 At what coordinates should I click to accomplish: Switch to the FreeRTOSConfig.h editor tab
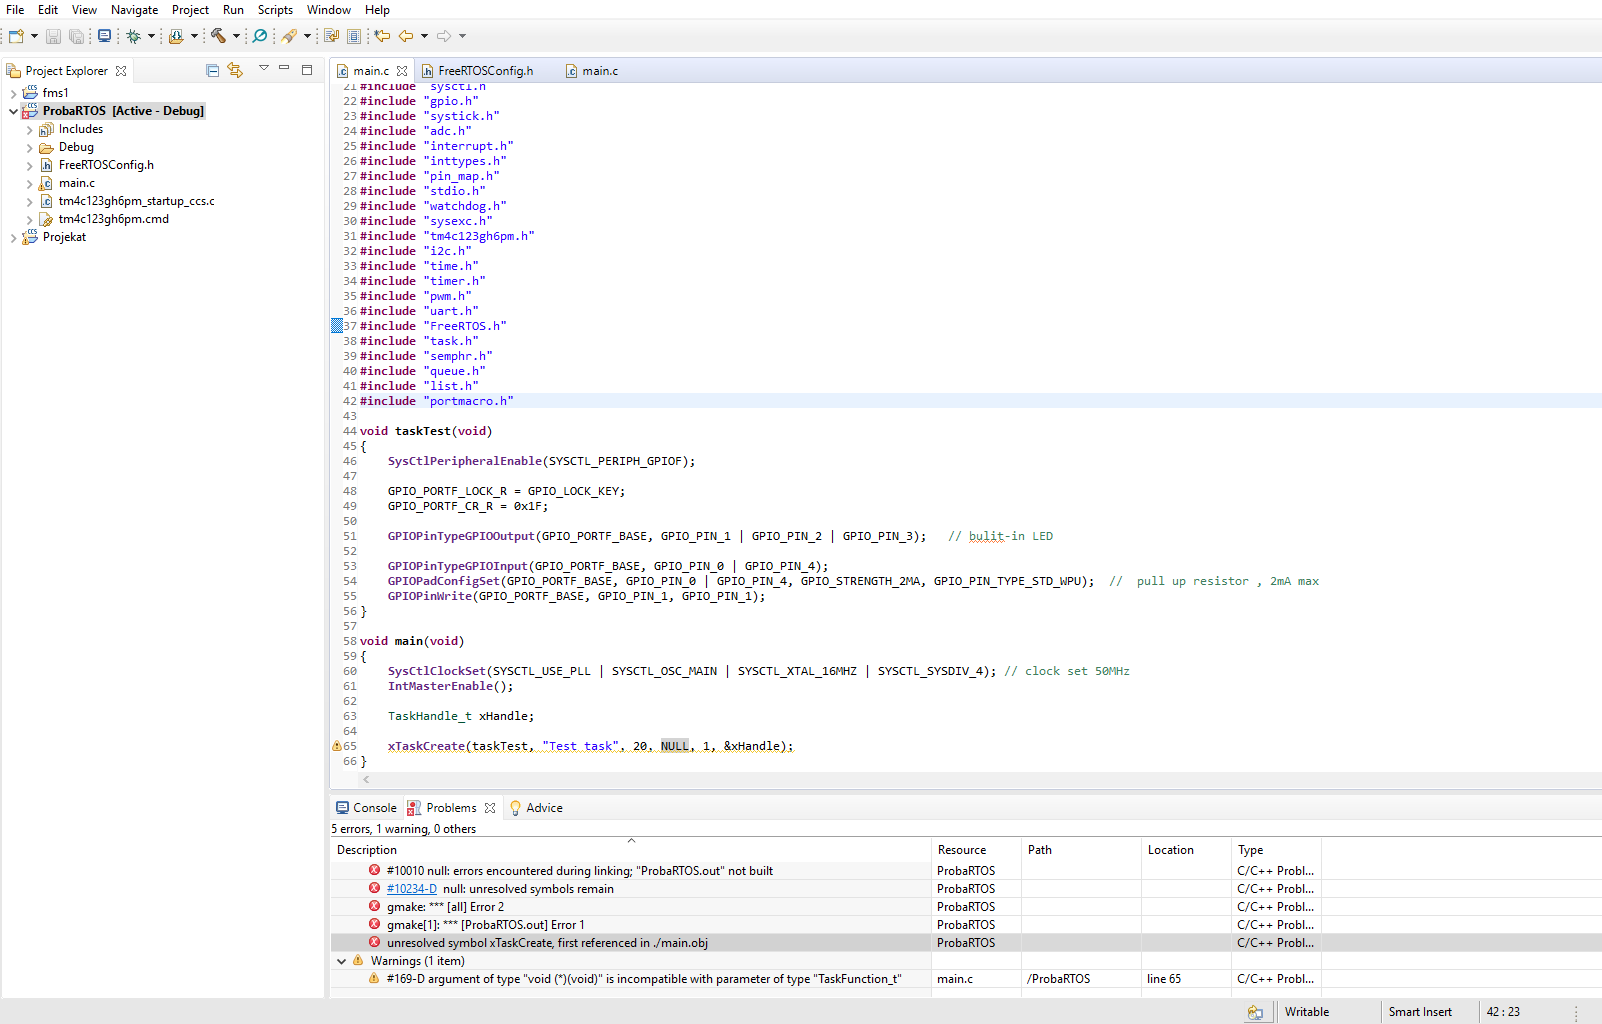(485, 71)
